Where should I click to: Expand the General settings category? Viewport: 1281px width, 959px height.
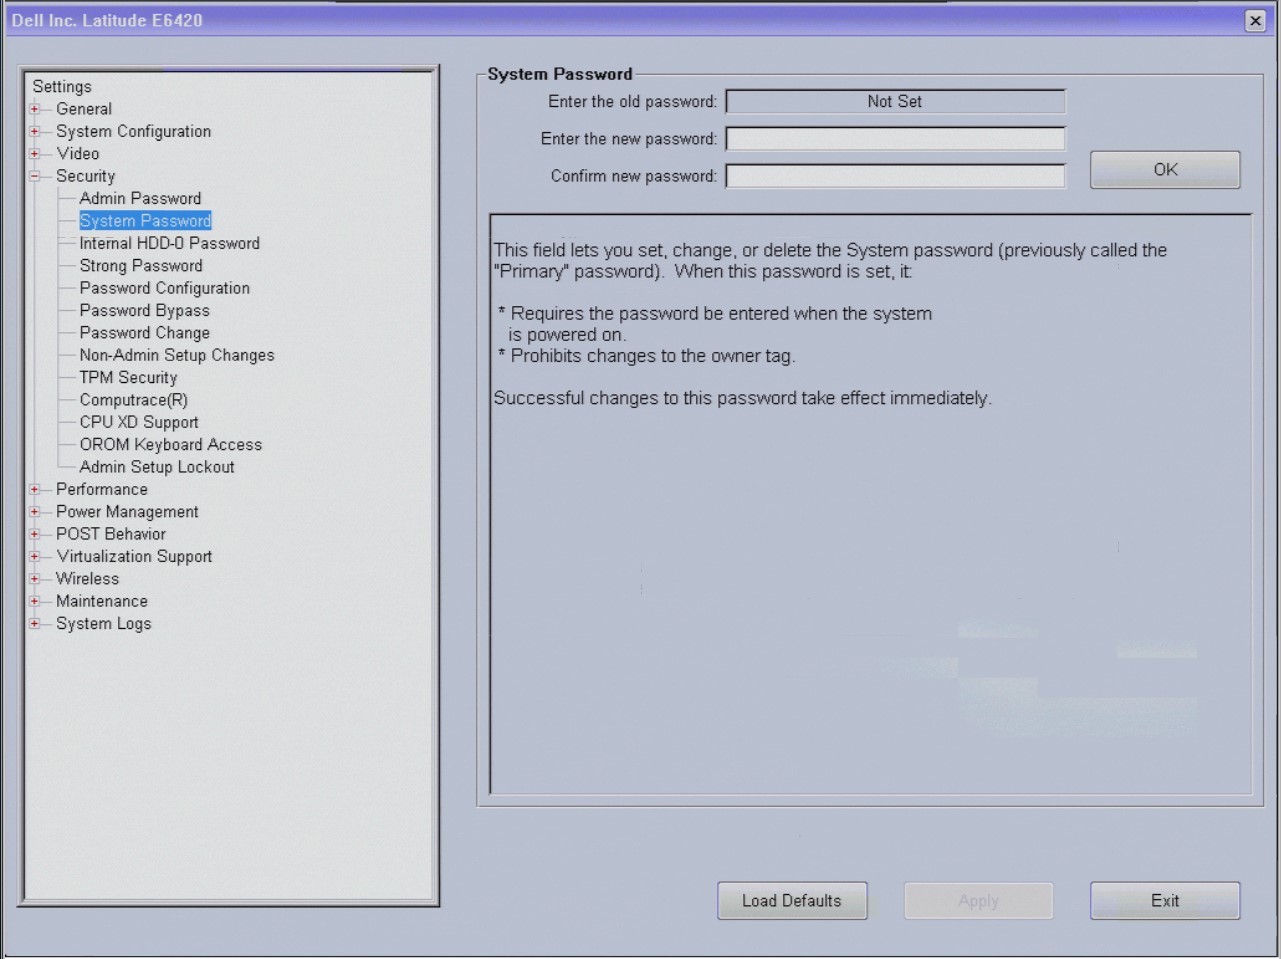click(x=37, y=108)
